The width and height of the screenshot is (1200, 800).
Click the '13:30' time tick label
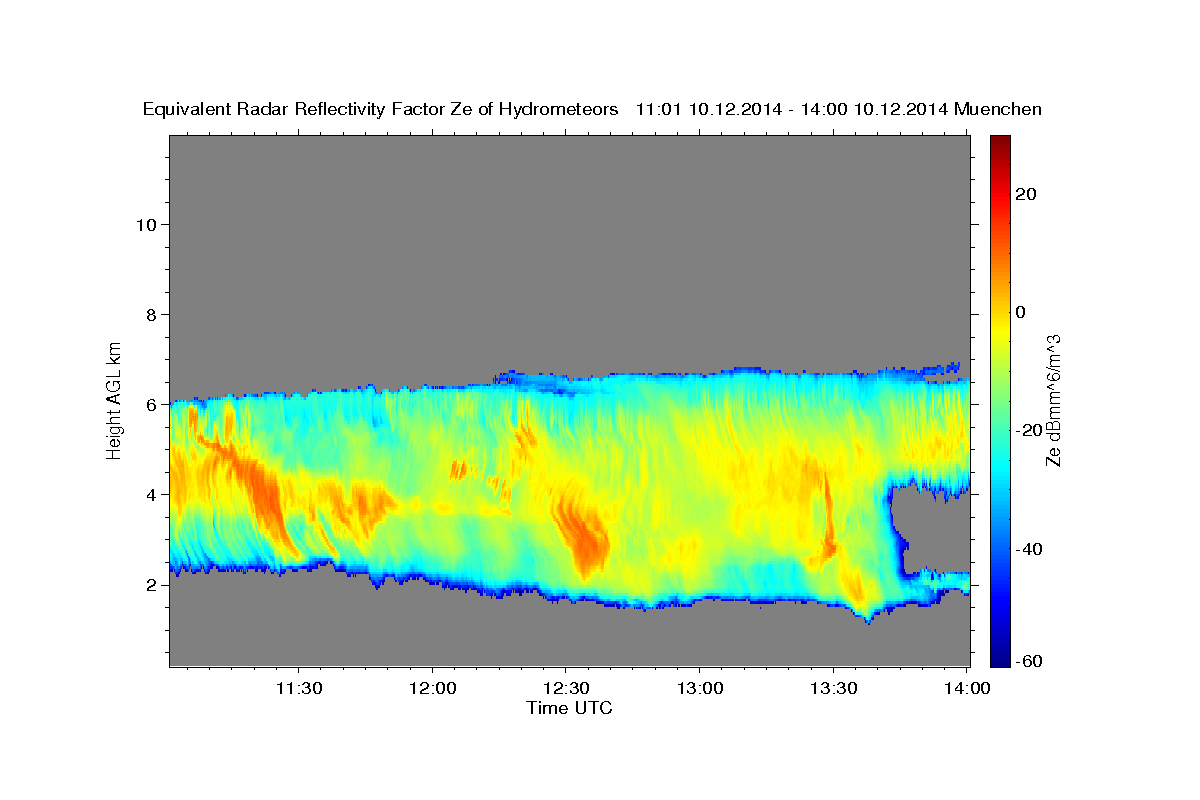tap(832, 689)
